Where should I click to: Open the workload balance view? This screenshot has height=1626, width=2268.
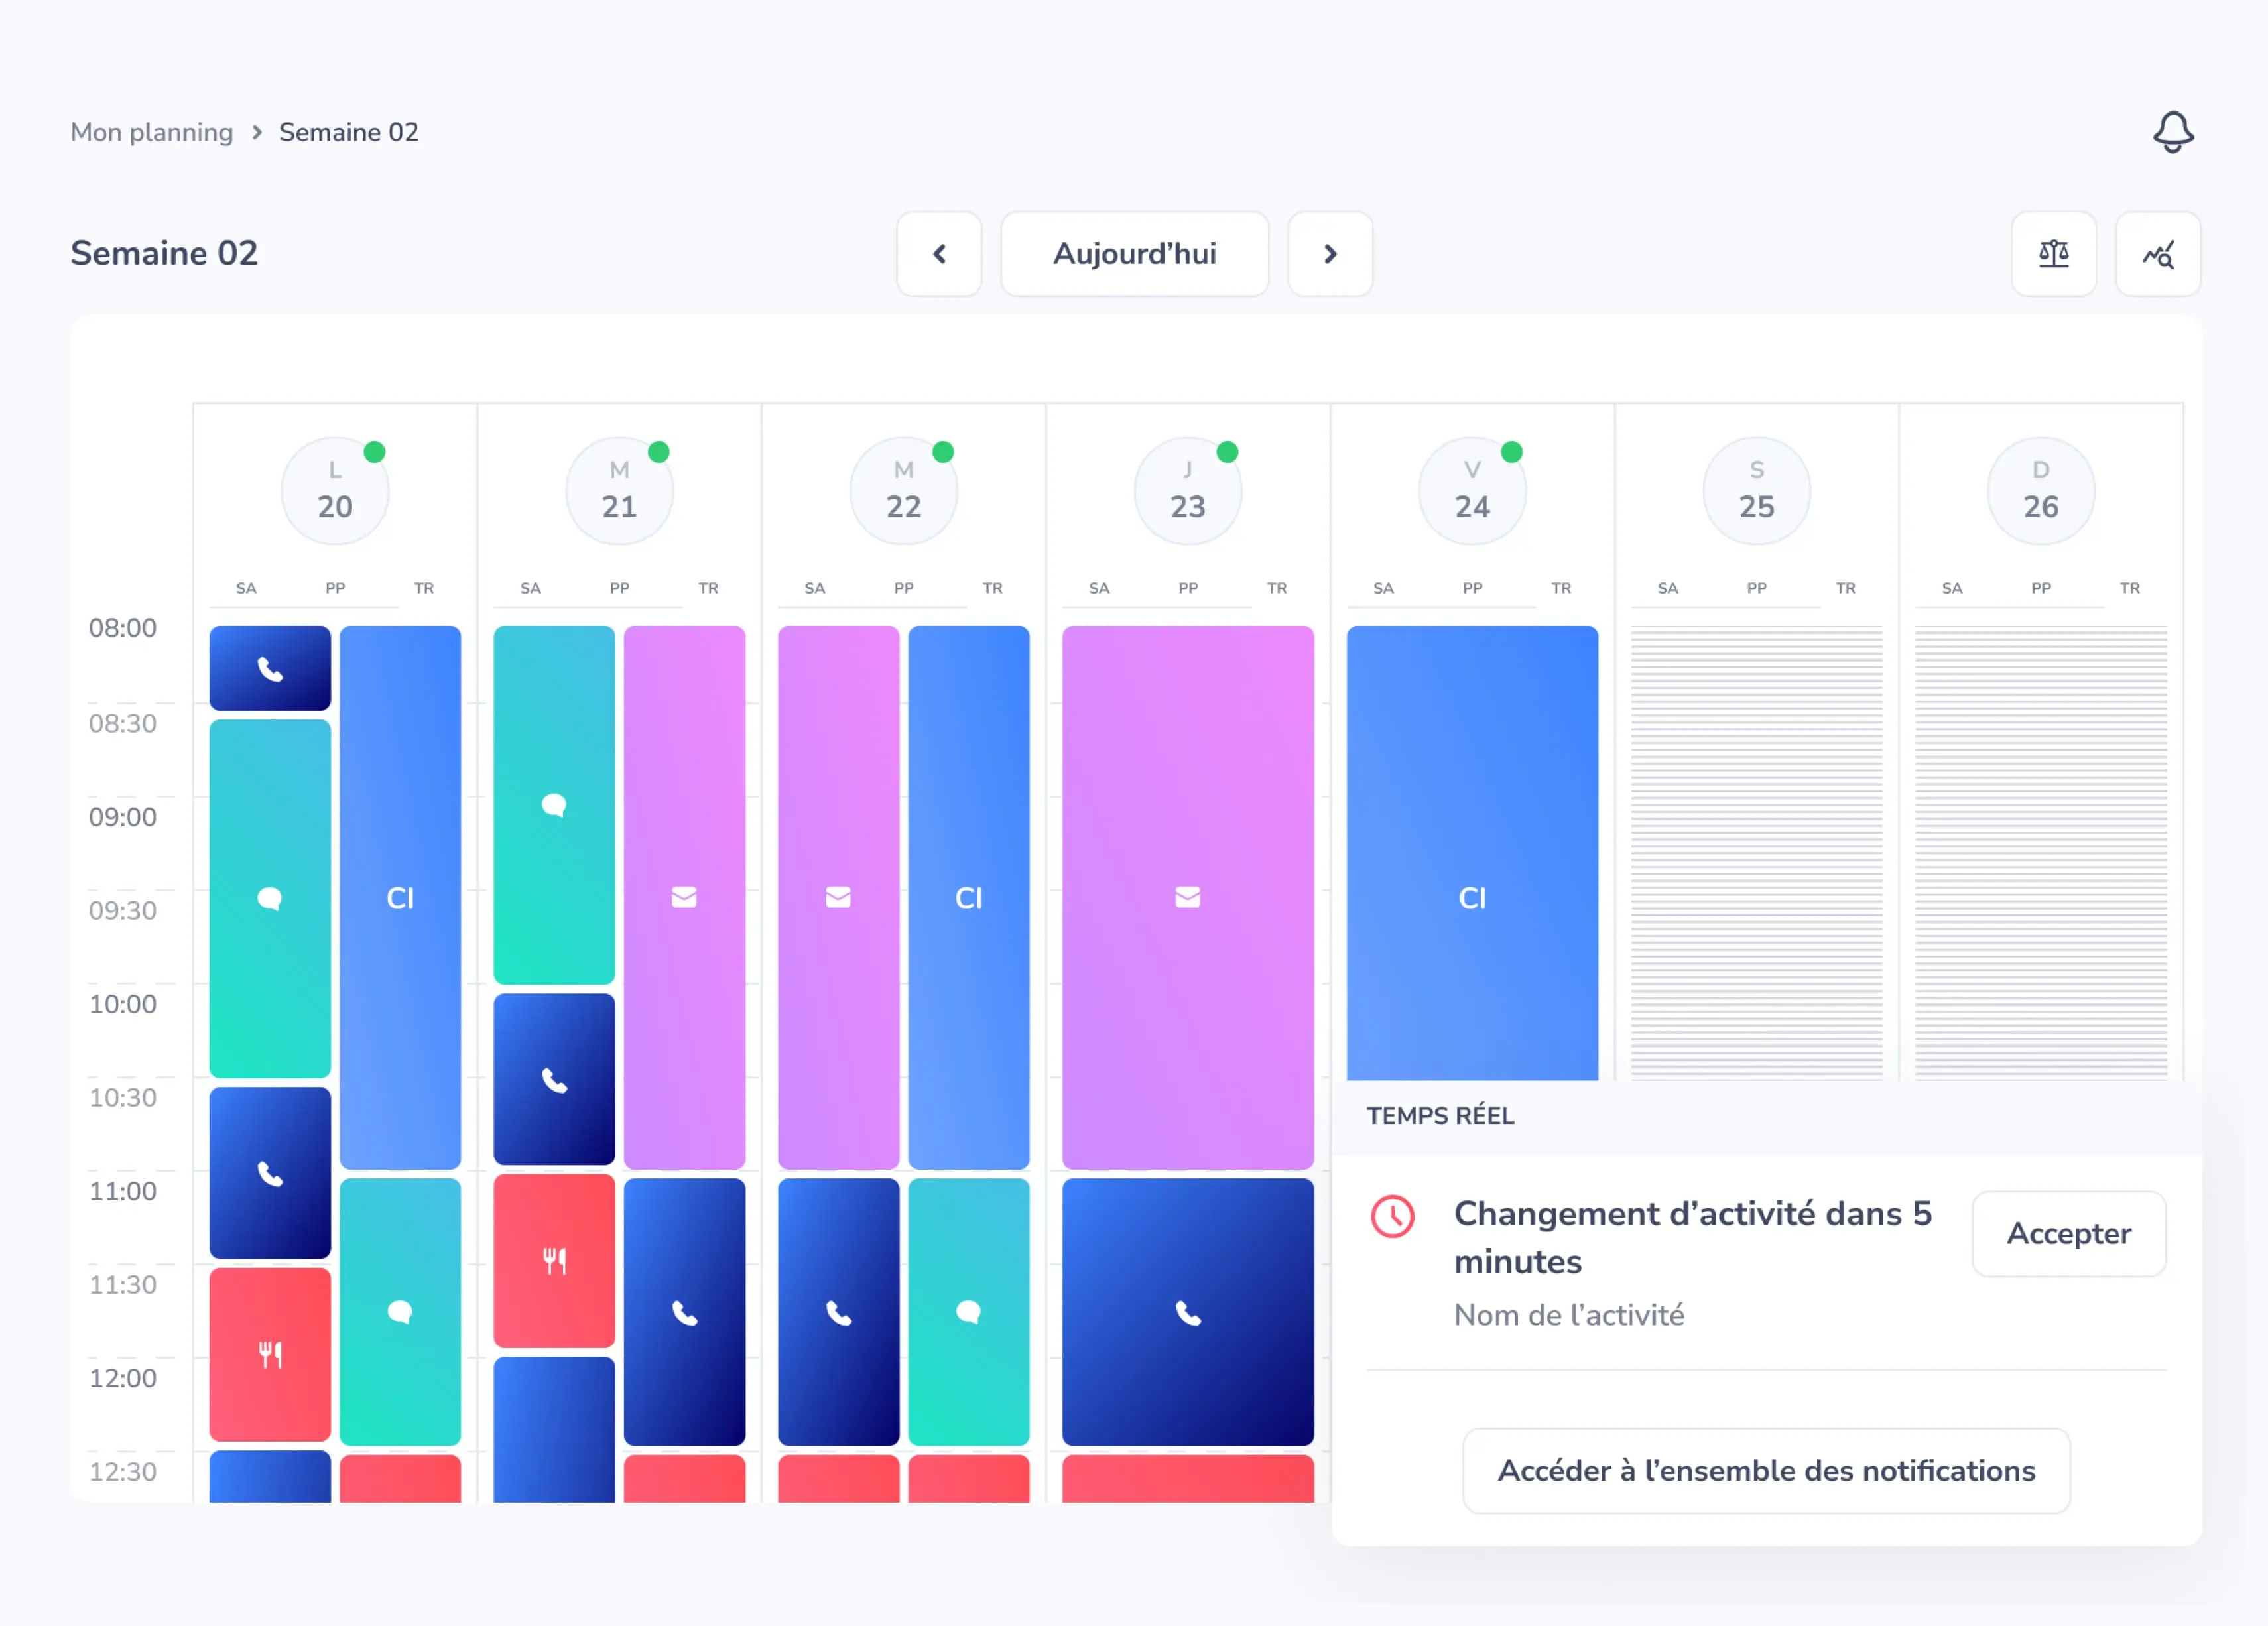2054,254
